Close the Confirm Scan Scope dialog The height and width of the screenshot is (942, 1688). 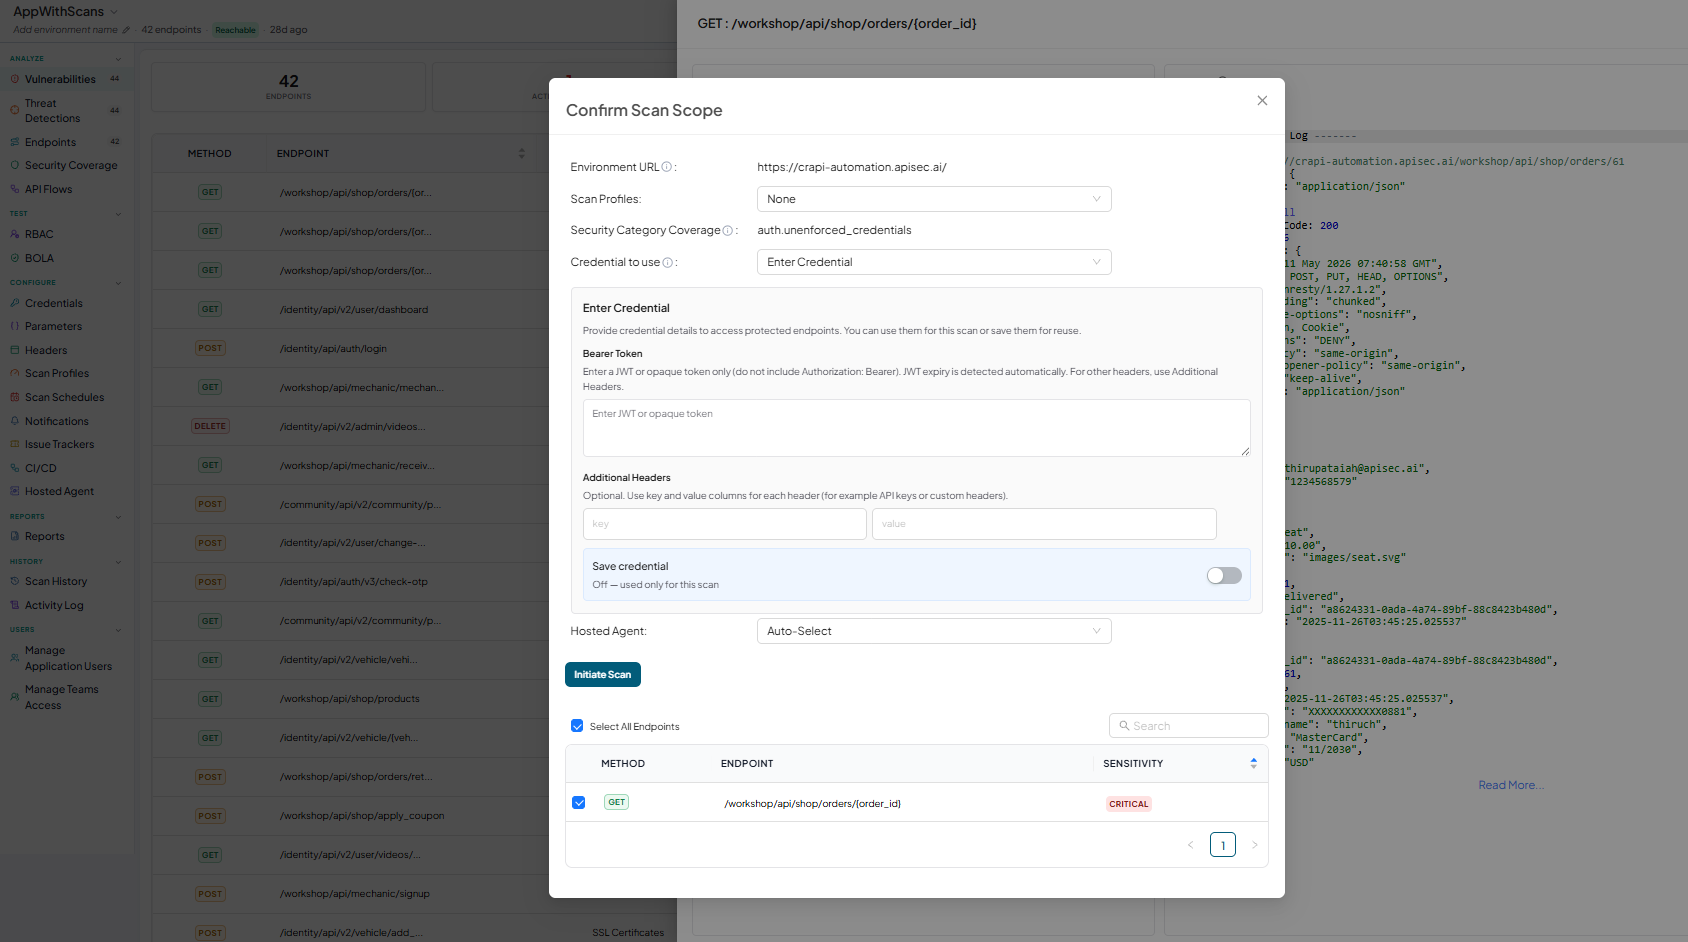pos(1262,101)
